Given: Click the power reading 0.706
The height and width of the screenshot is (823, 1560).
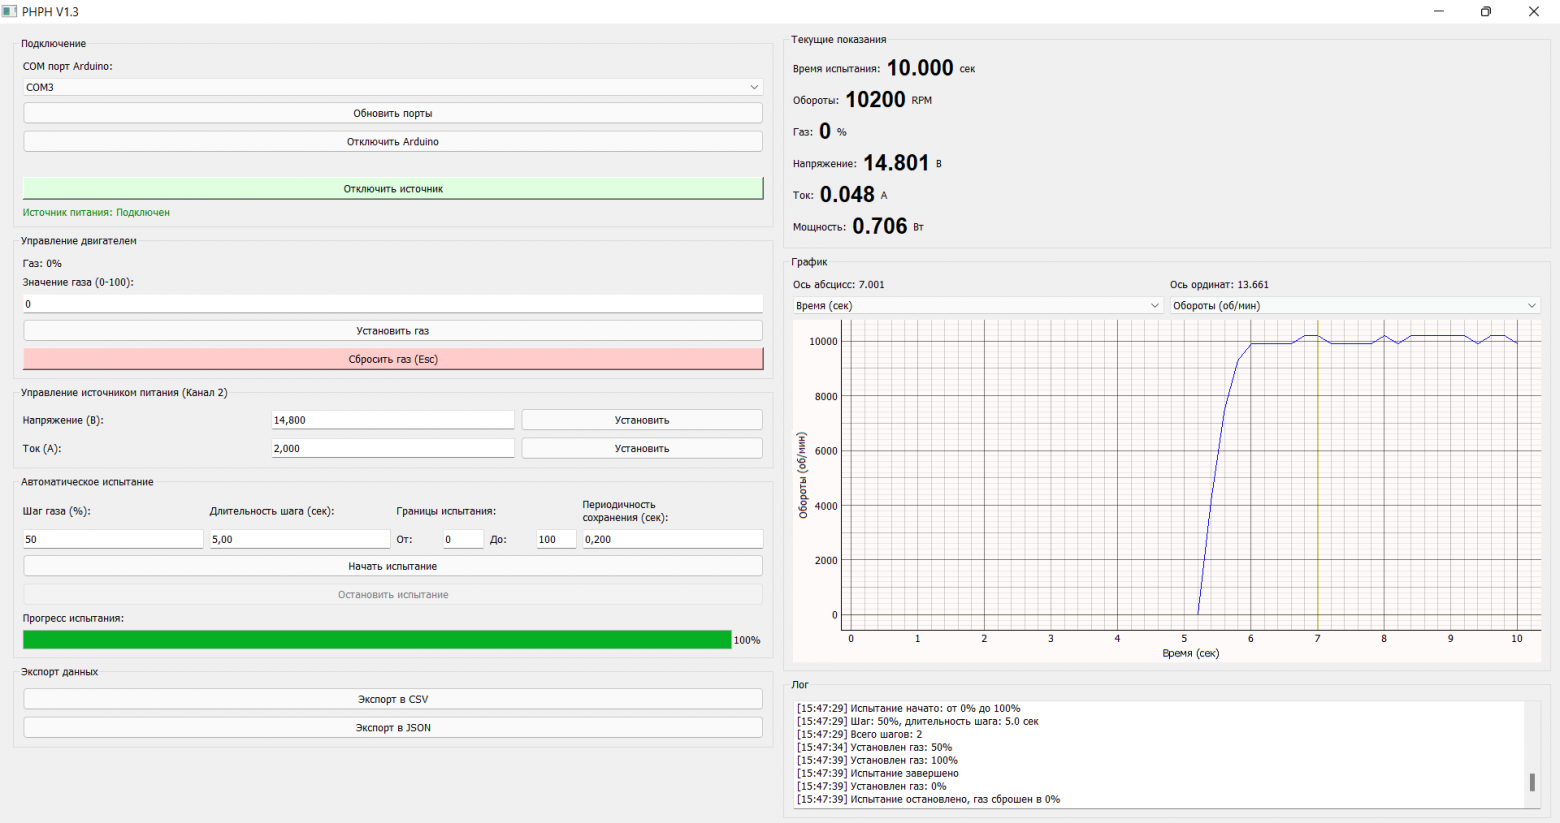Looking at the screenshot, I should tap(880, 227).
